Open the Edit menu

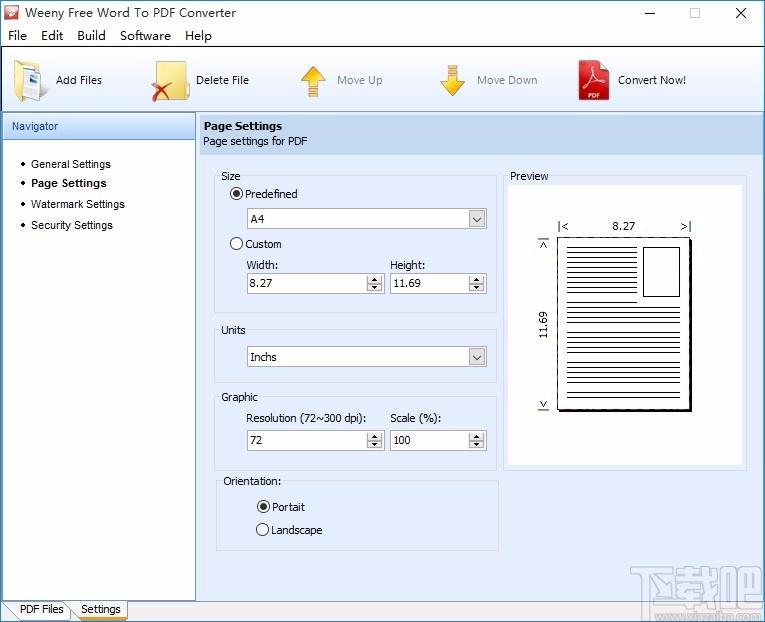click(52, 36)
